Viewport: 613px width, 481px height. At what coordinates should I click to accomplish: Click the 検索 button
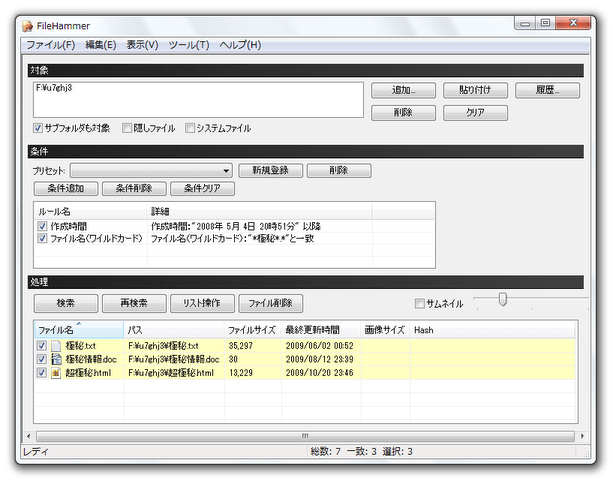pyautogui.click(x=66, y=303)
